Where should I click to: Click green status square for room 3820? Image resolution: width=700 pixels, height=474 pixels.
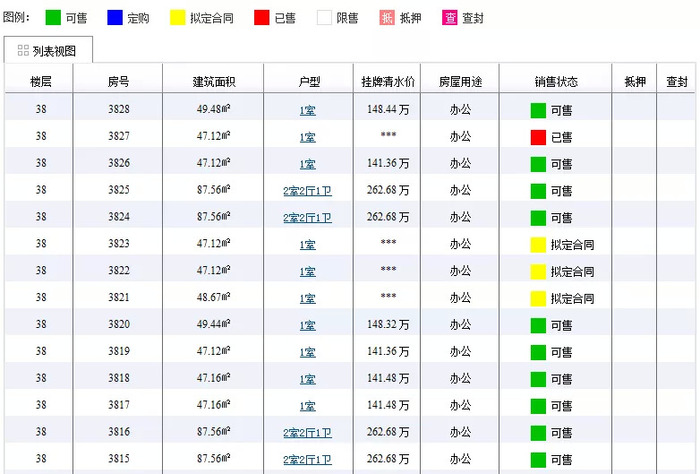538,325
